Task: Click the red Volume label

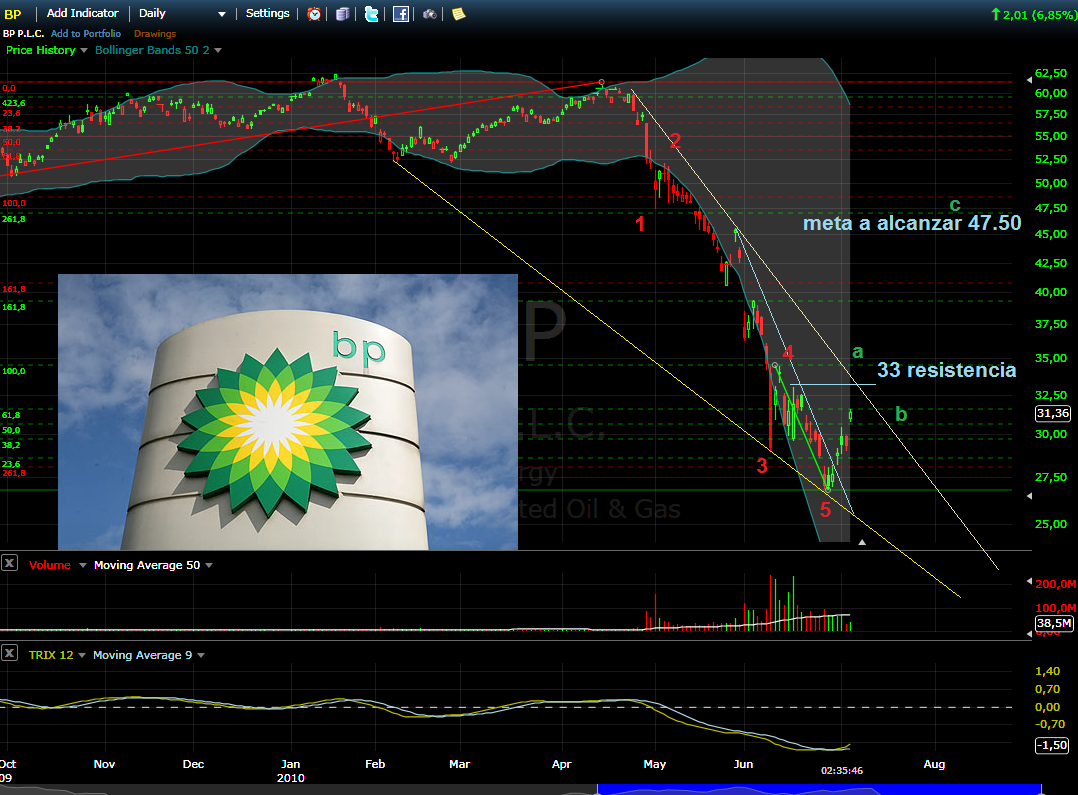Action: [50, 565]
